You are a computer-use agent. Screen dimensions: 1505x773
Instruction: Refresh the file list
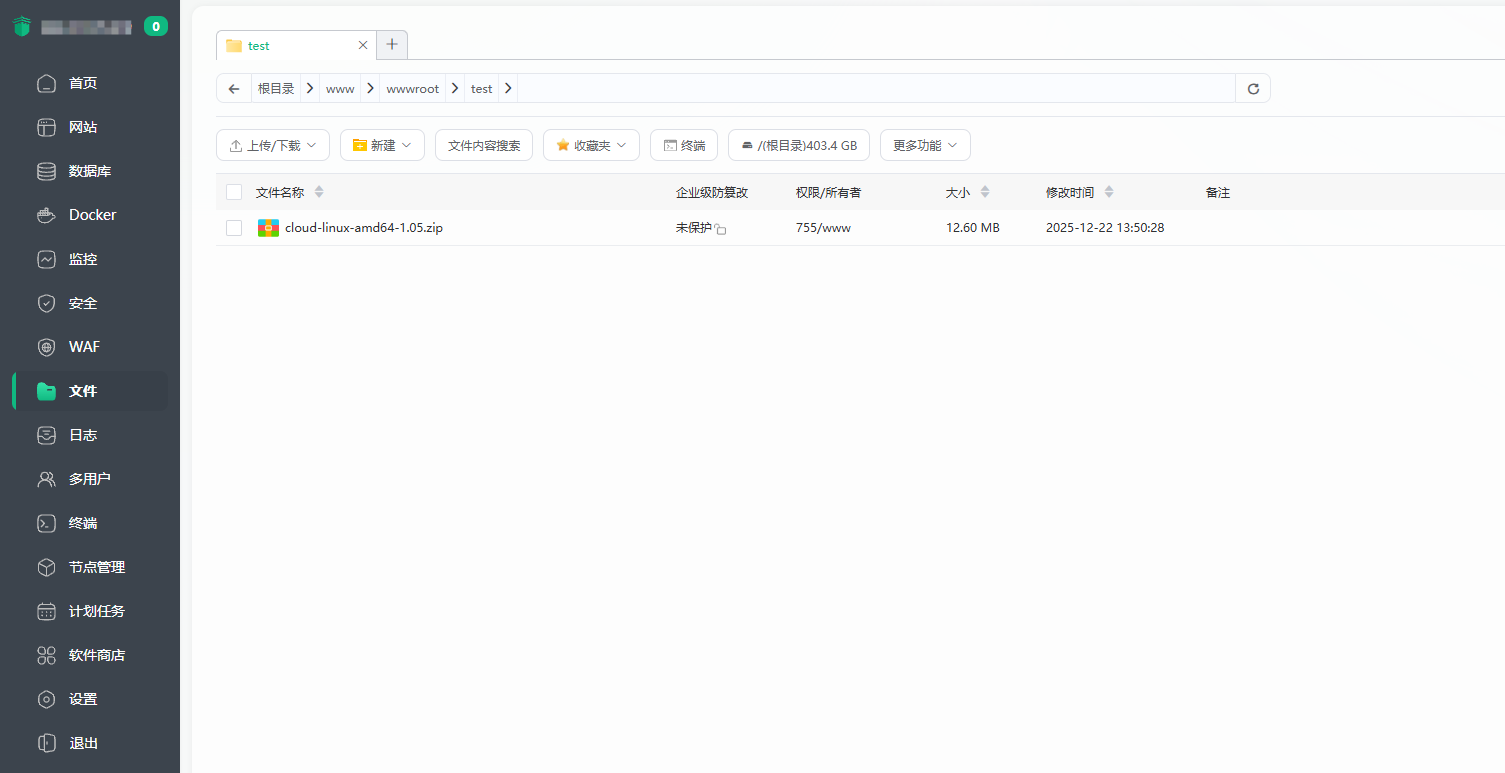point(1253,88)
